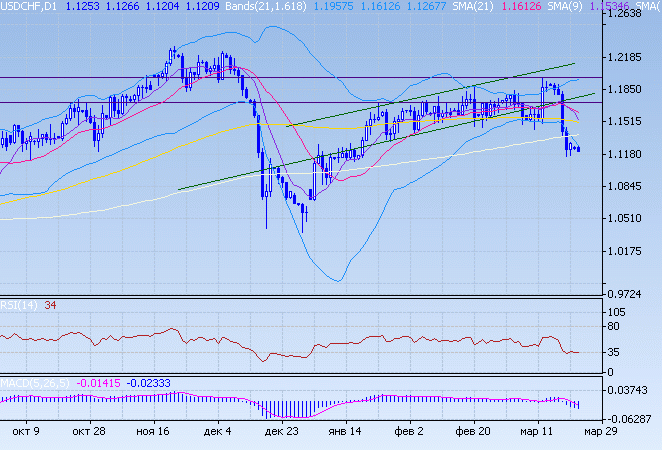
Task: Jump to the мар 11 date marker
Action: click(537, 432)
